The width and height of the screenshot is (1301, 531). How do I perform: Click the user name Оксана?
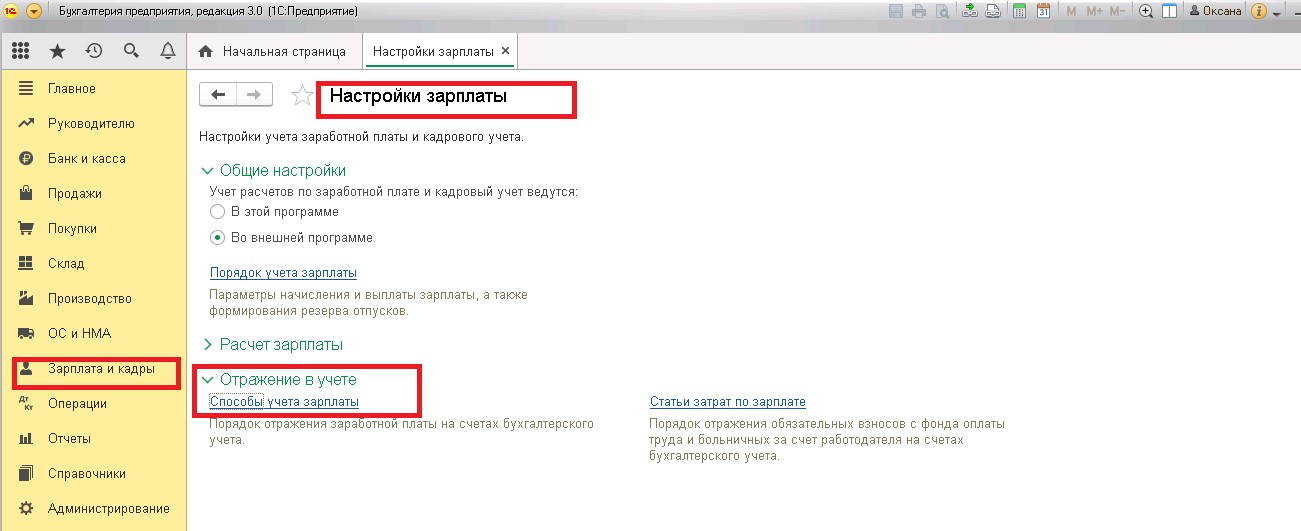pyautogui.click(x=1215, y=11)
